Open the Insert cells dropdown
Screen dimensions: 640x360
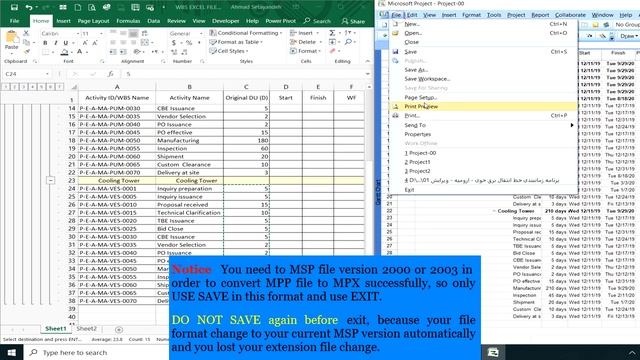click(x=304, y=33)
